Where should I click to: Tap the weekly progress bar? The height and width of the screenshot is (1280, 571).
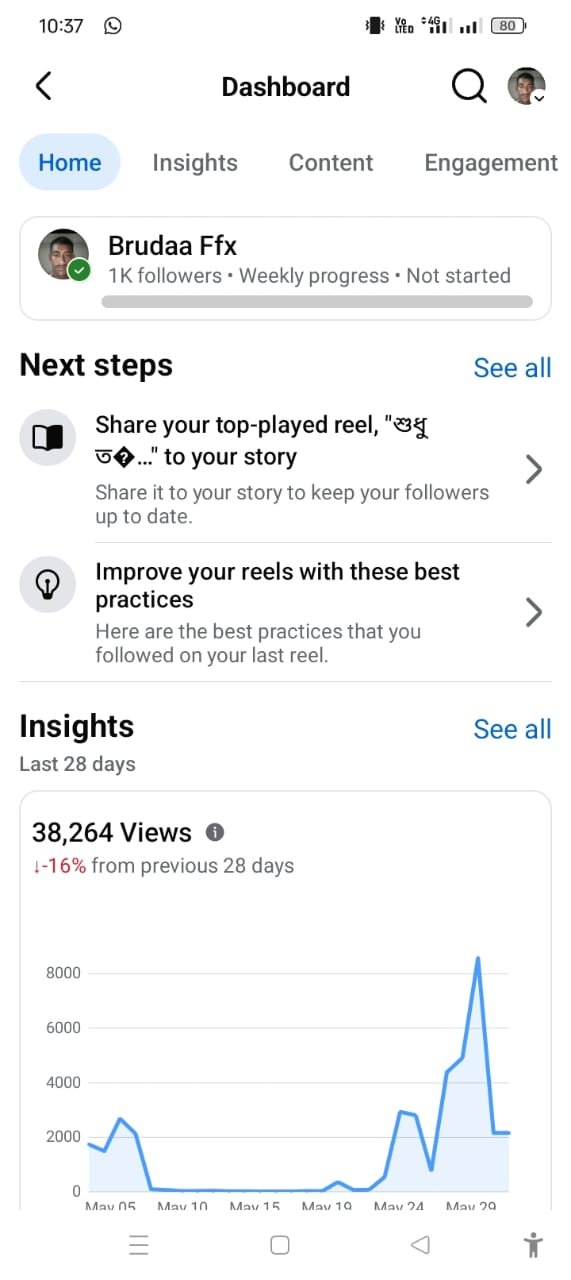point(317,301)
